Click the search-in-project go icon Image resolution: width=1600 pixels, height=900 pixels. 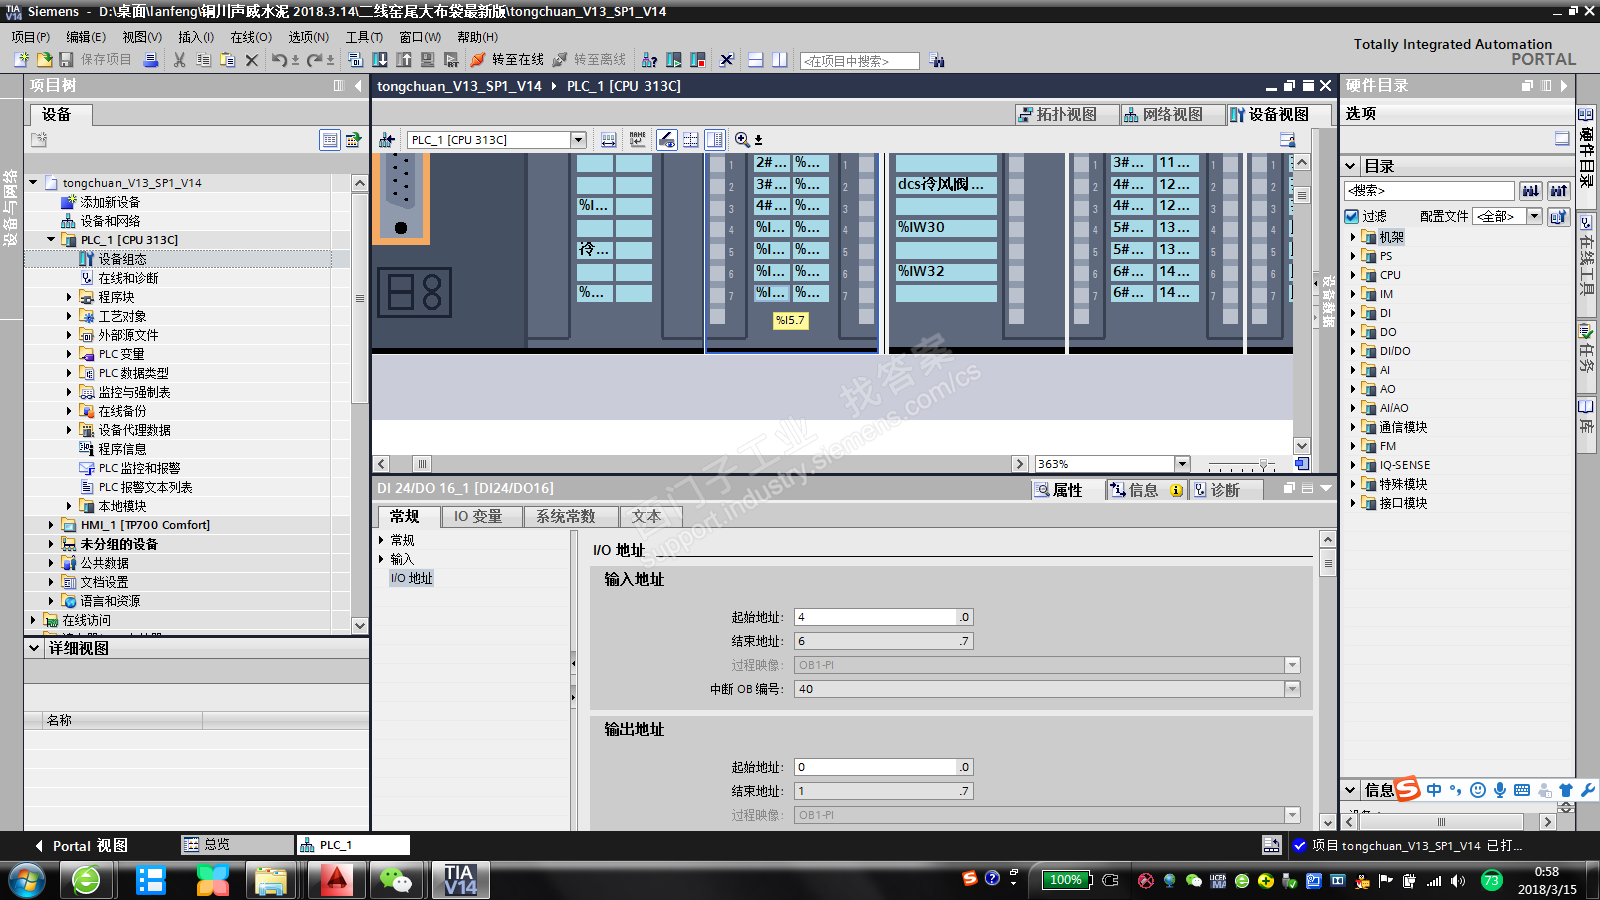click(x=937, y=60)
